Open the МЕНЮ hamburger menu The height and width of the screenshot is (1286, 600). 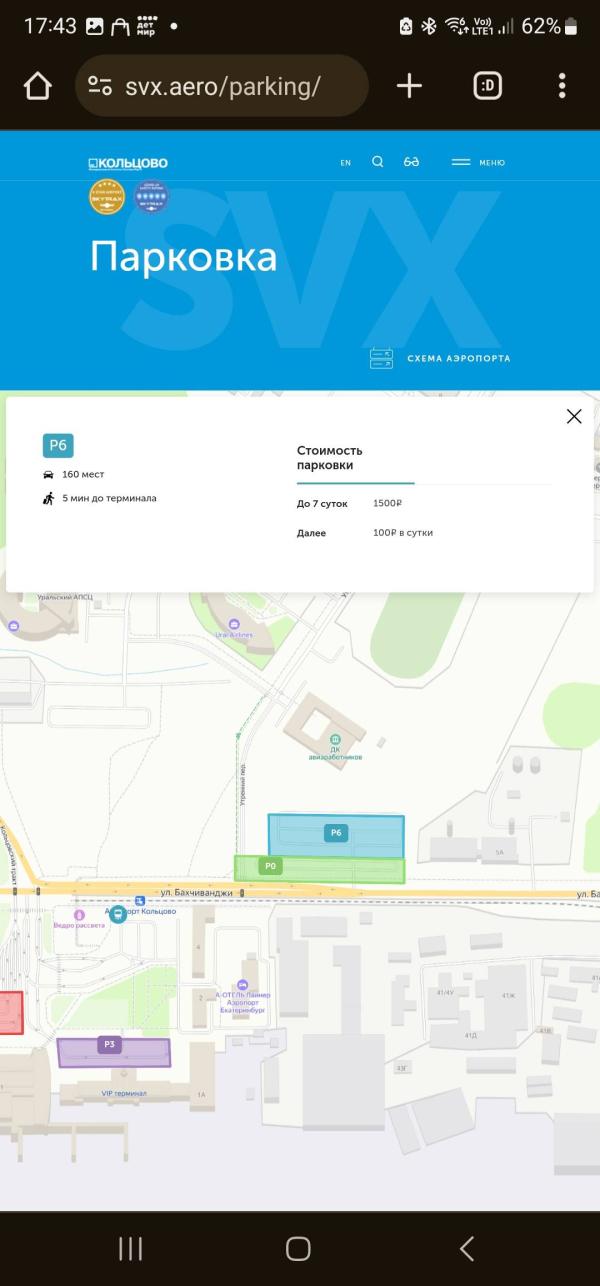click(478, 162)
